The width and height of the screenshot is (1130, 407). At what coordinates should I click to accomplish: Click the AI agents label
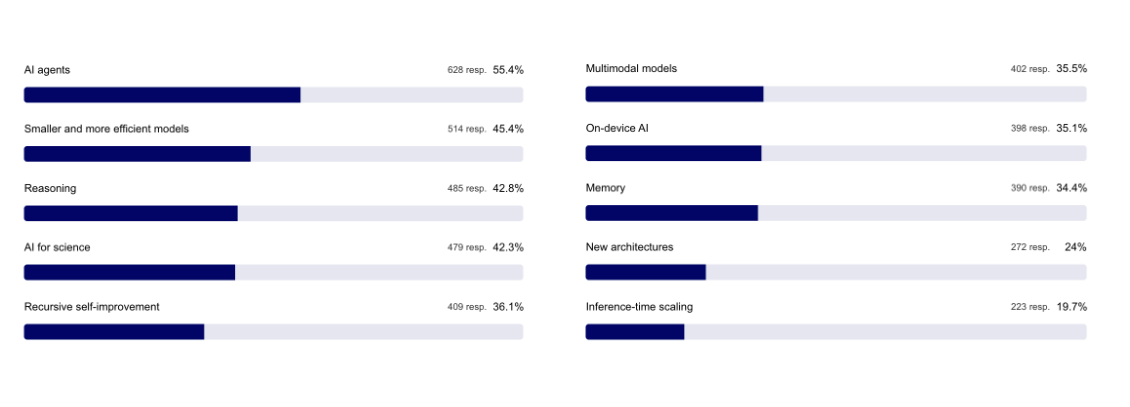(x=47, y=70)
